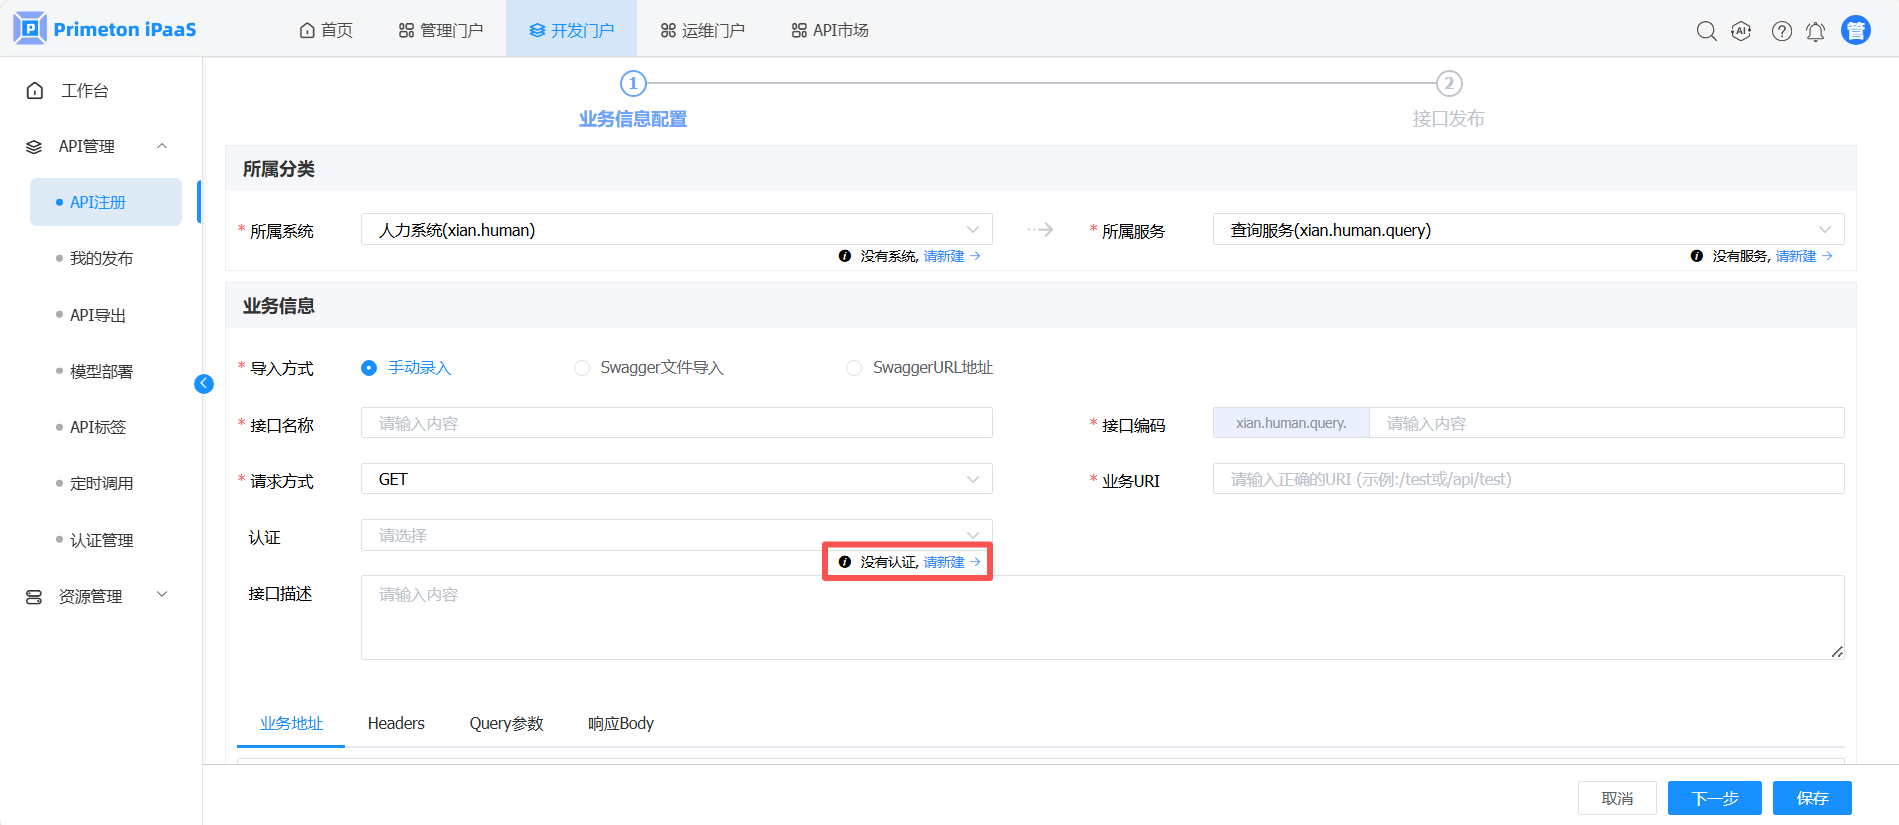Click step 2 接口发布 marker
This screenshot has width=1899, height=825.
point(1449,84)
